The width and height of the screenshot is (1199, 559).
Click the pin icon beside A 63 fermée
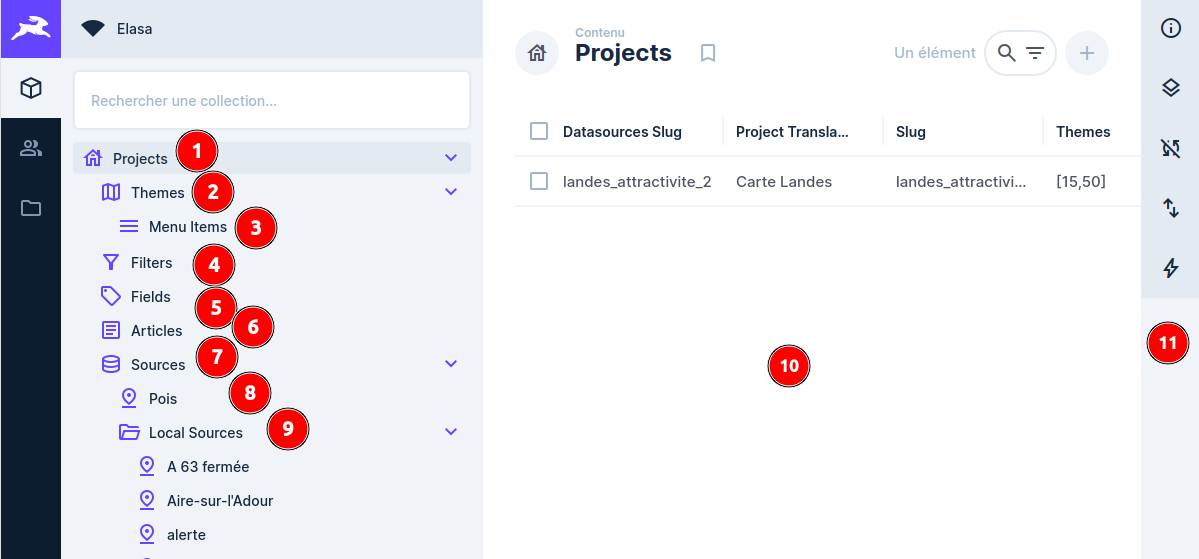[147, 466]
